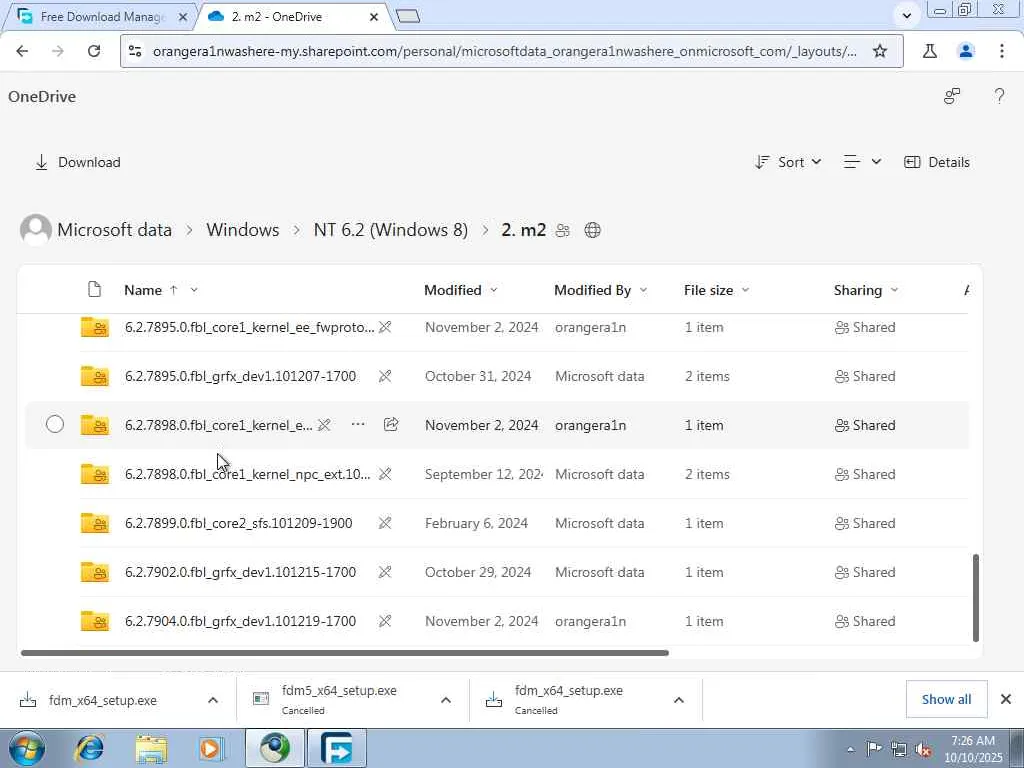Screen dimensions: 1024x768
Task: Open Windows Explorer from taskbar
Action: [151, 748]
